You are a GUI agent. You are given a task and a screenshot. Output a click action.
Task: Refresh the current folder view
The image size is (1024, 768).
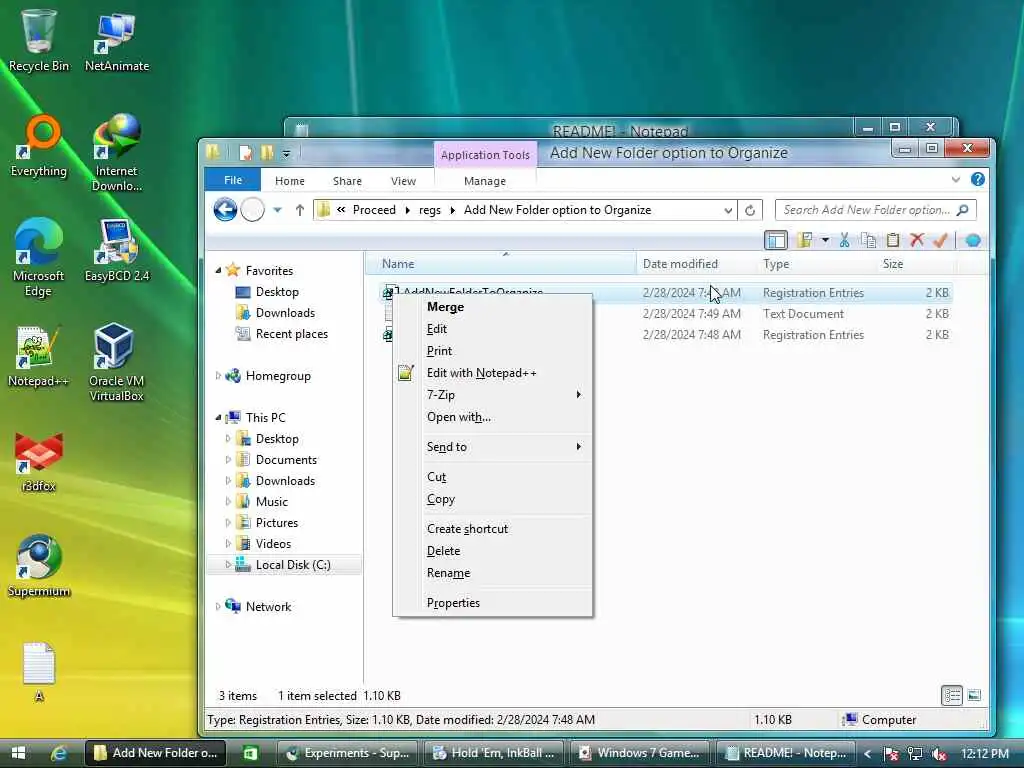(x=750, y=210)
